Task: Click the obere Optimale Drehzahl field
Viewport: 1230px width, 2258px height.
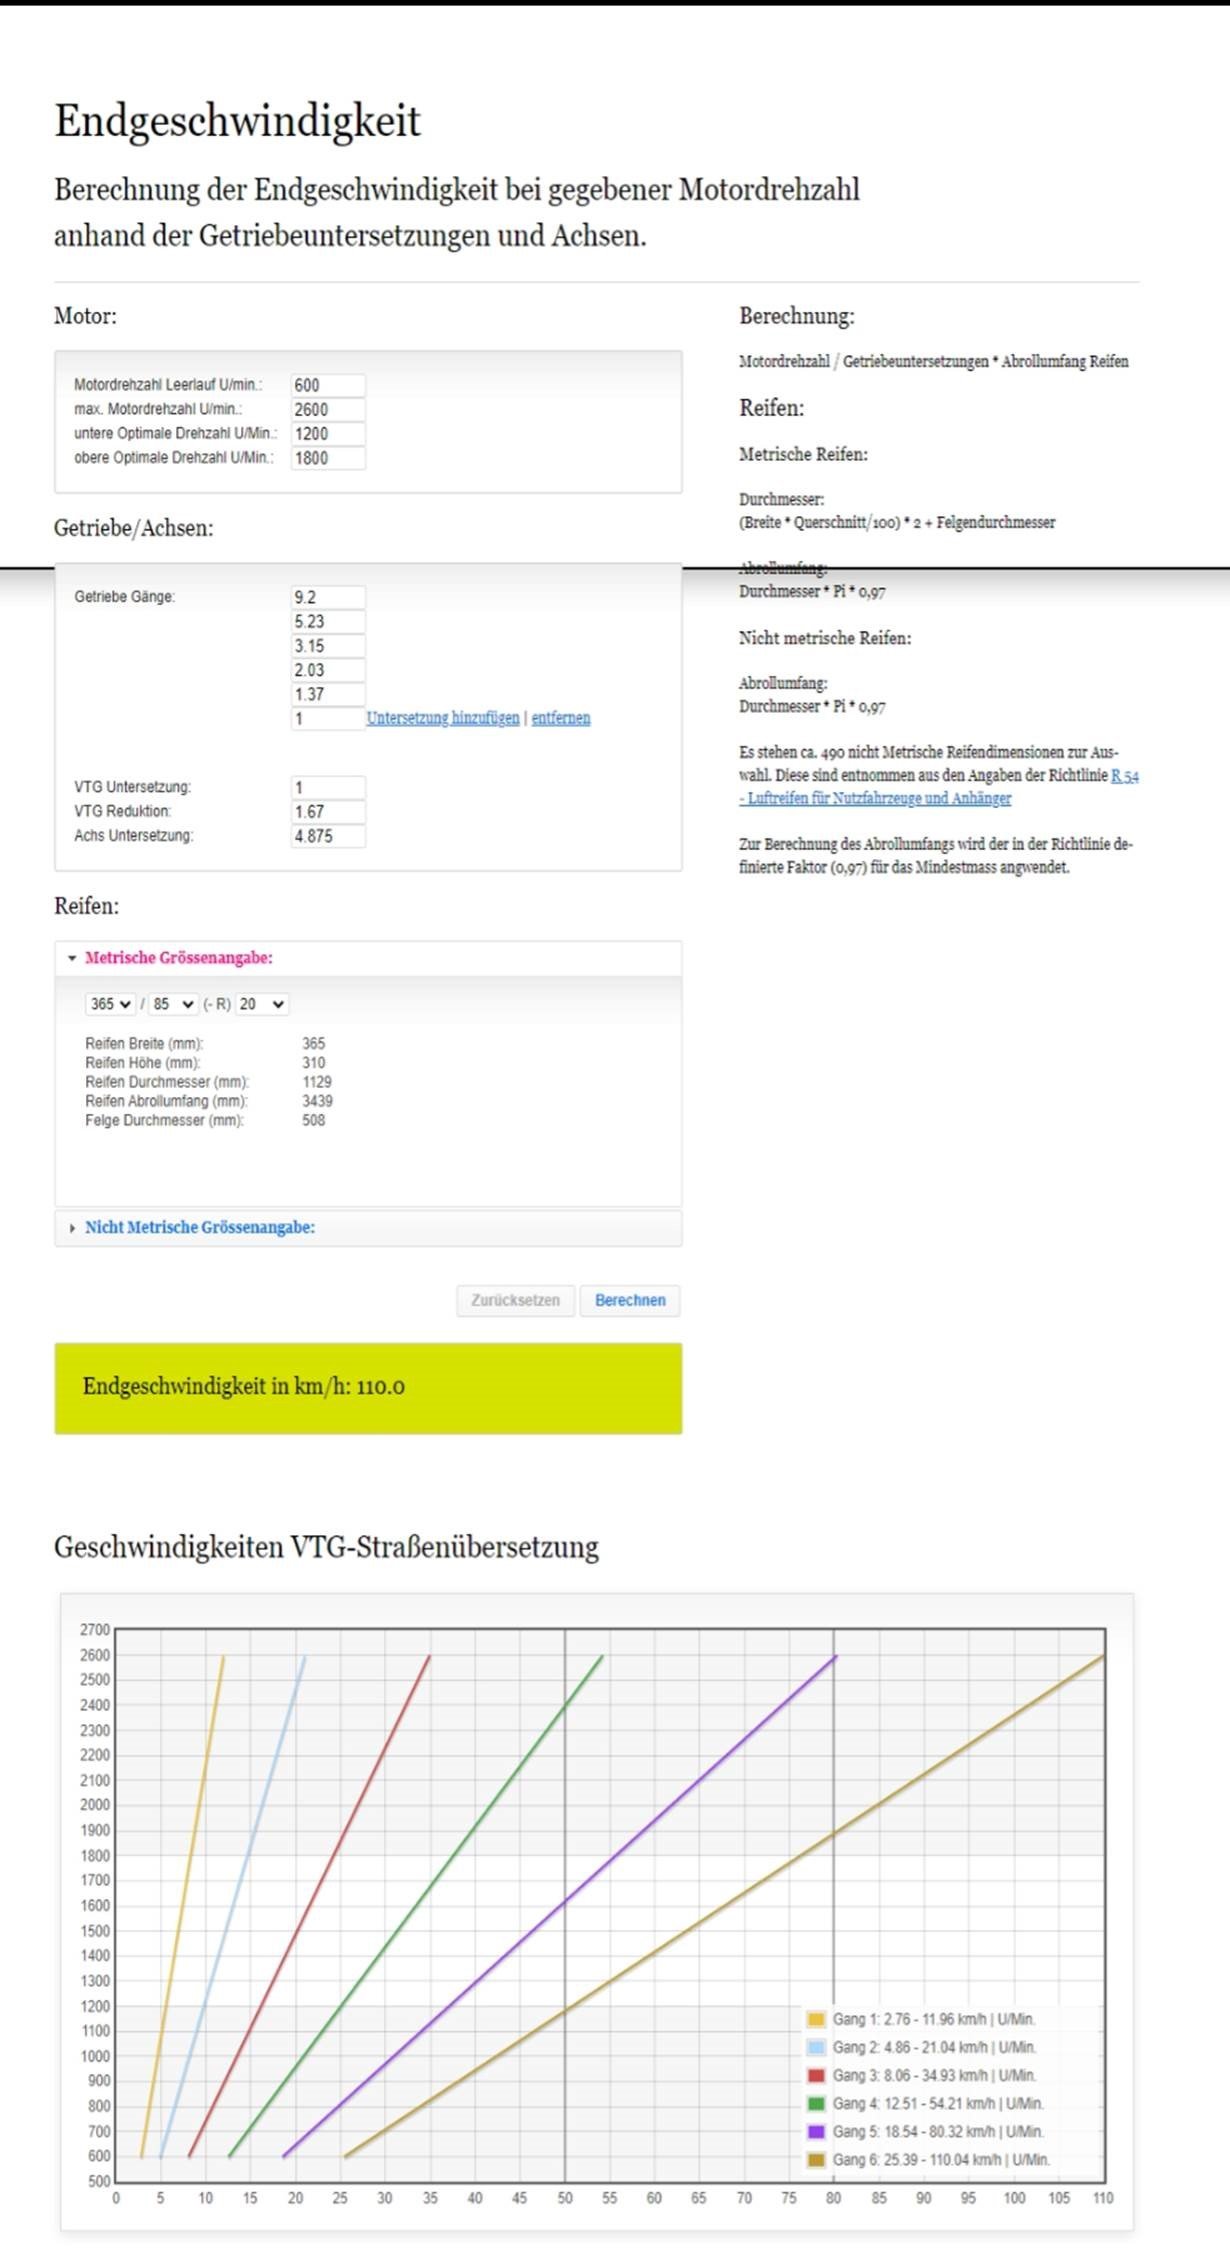Action: coord(328,458)
